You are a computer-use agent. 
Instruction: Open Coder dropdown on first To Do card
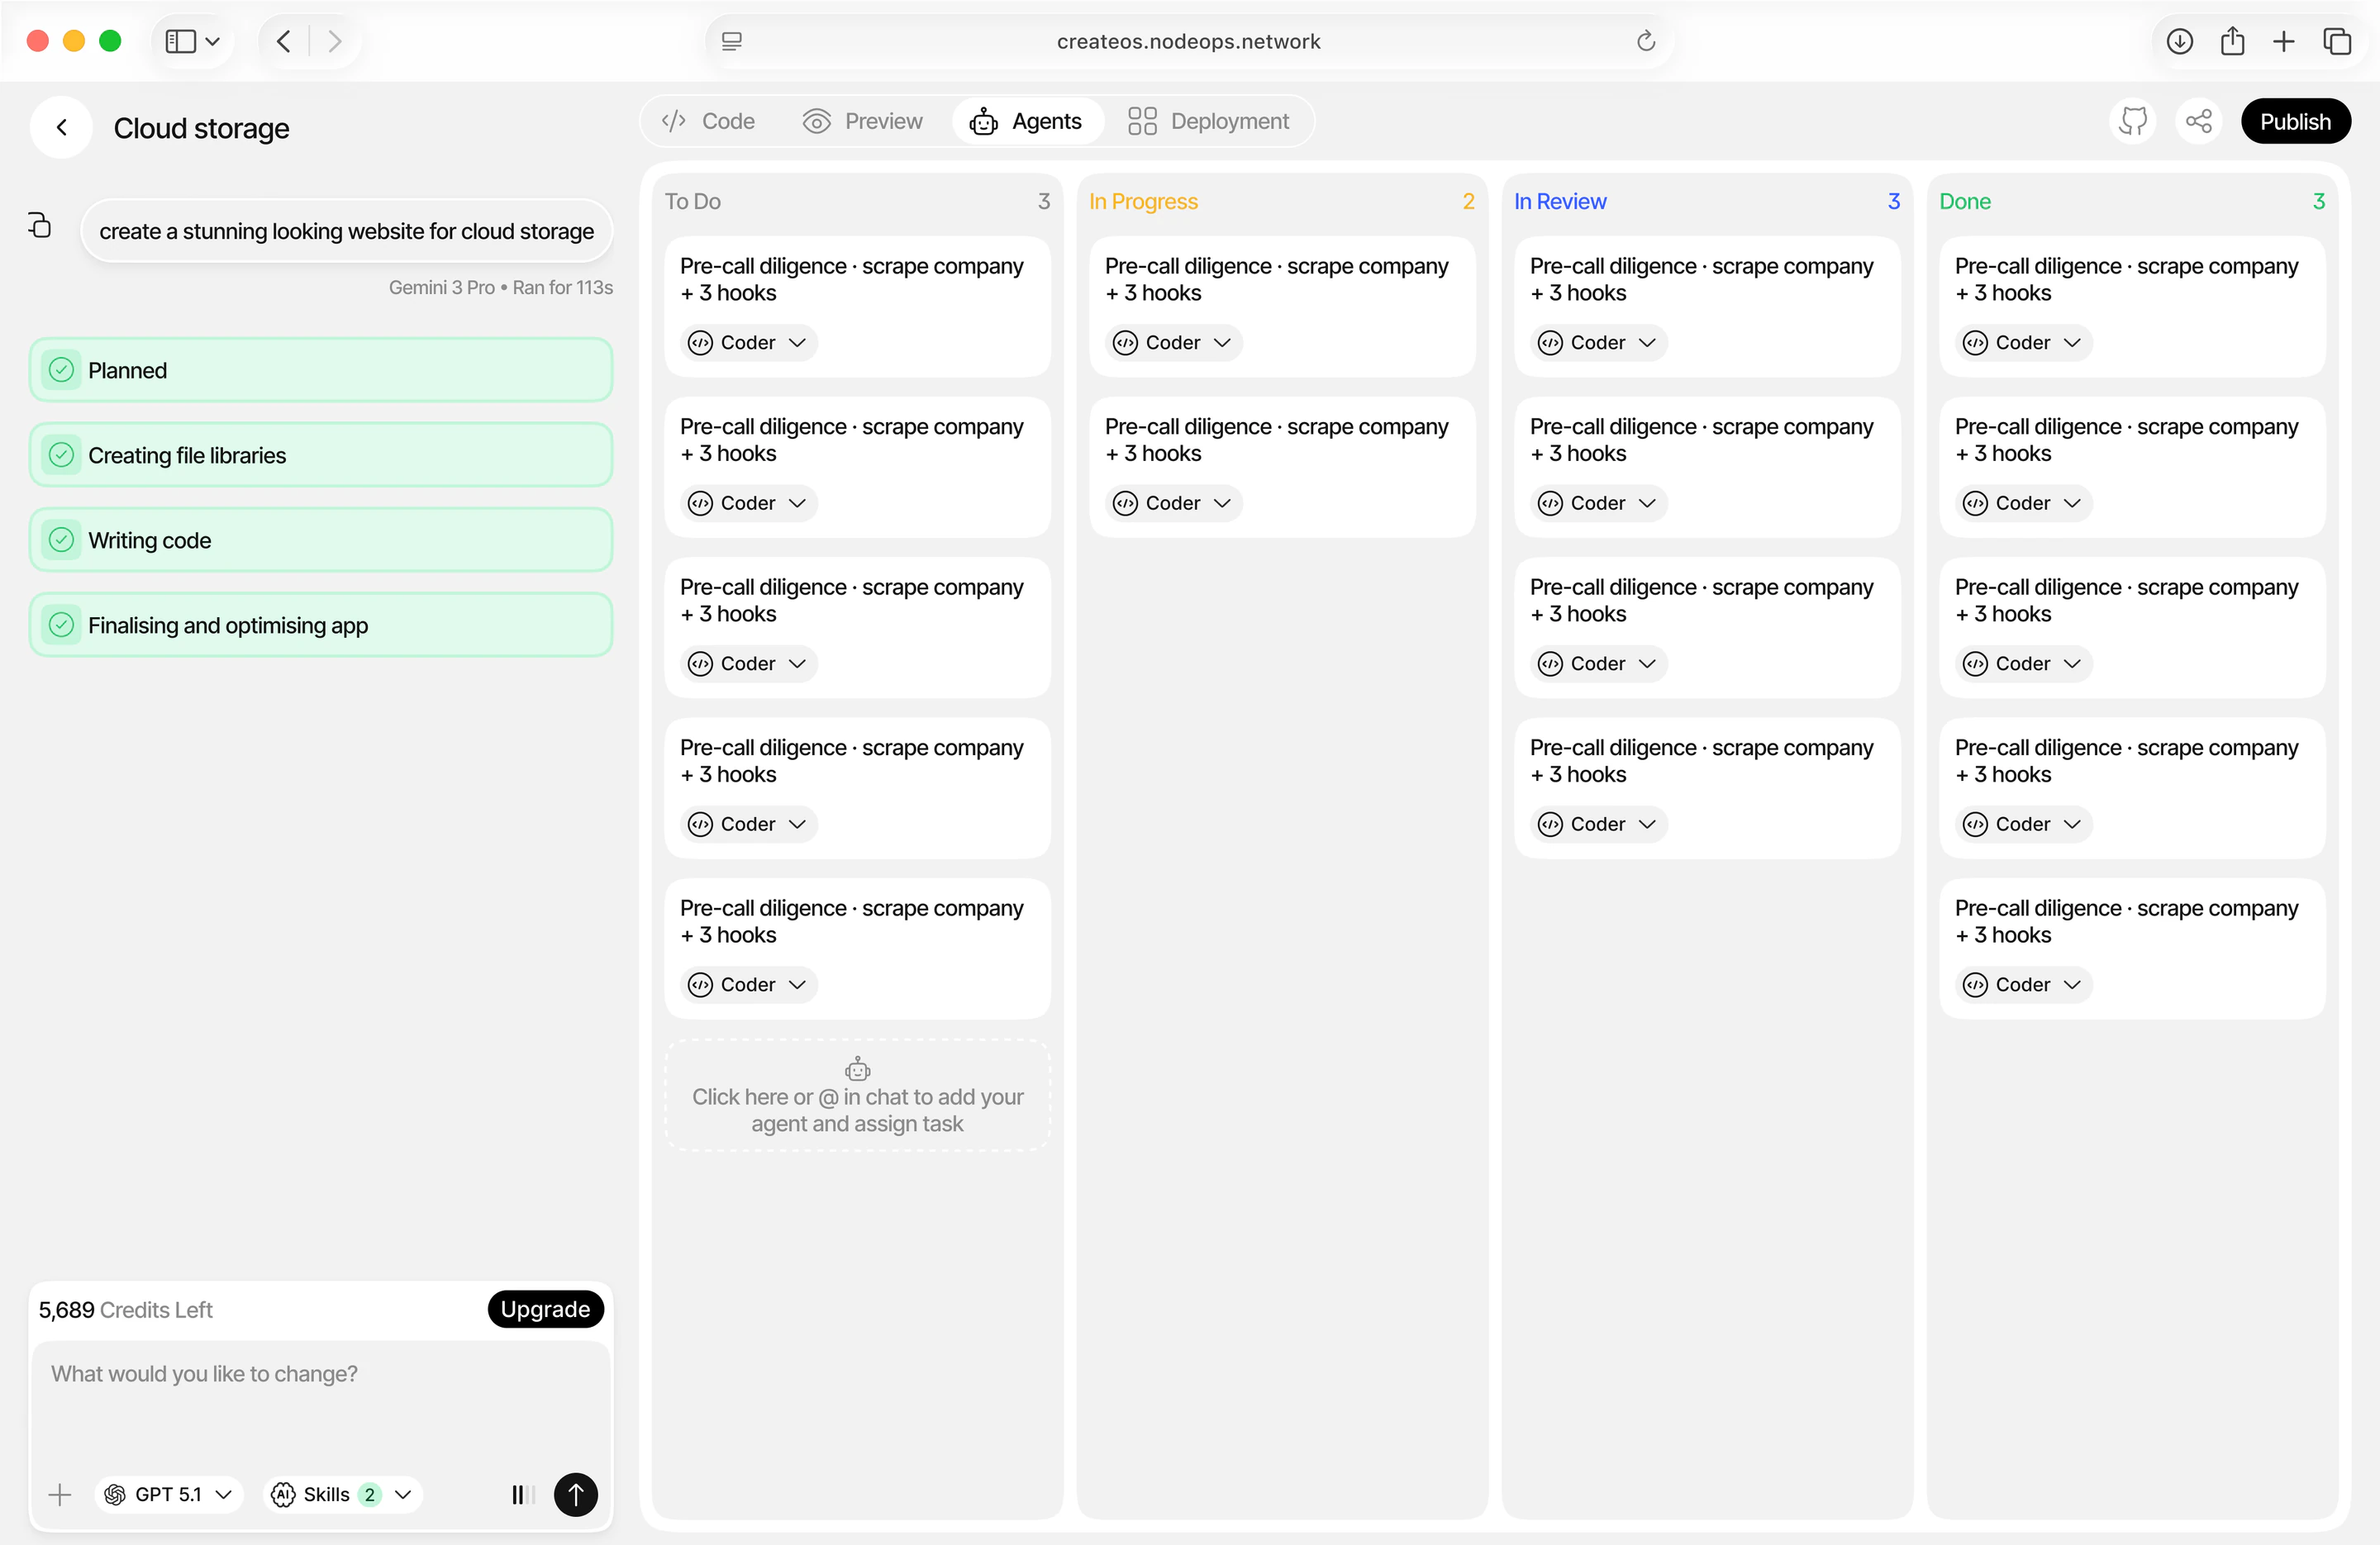[749, 343]
